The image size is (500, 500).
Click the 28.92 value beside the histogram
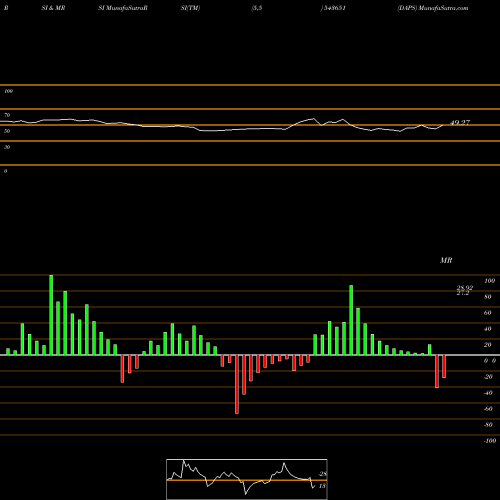(x=465, y=288)
